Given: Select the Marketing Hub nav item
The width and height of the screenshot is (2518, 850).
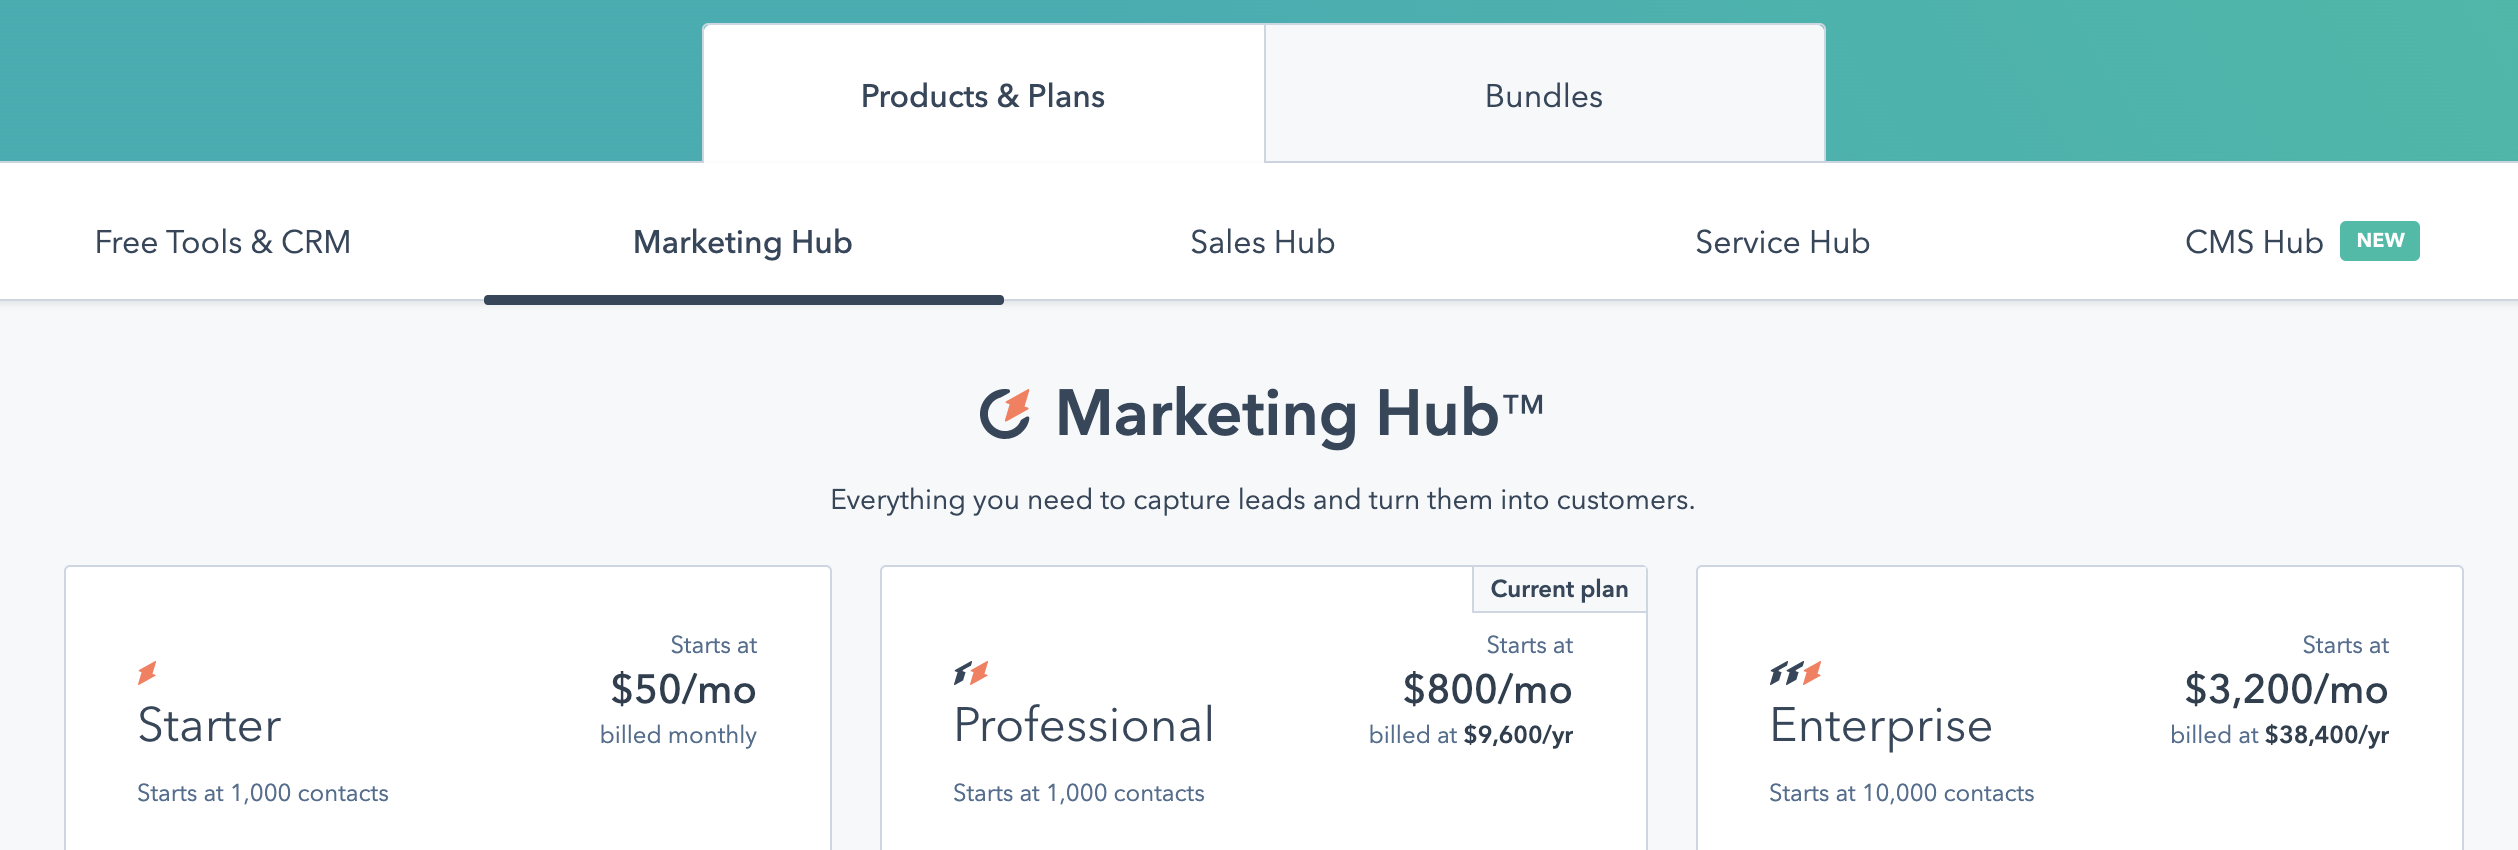Looking at the screenshot, I should click(x=742, y=241).
